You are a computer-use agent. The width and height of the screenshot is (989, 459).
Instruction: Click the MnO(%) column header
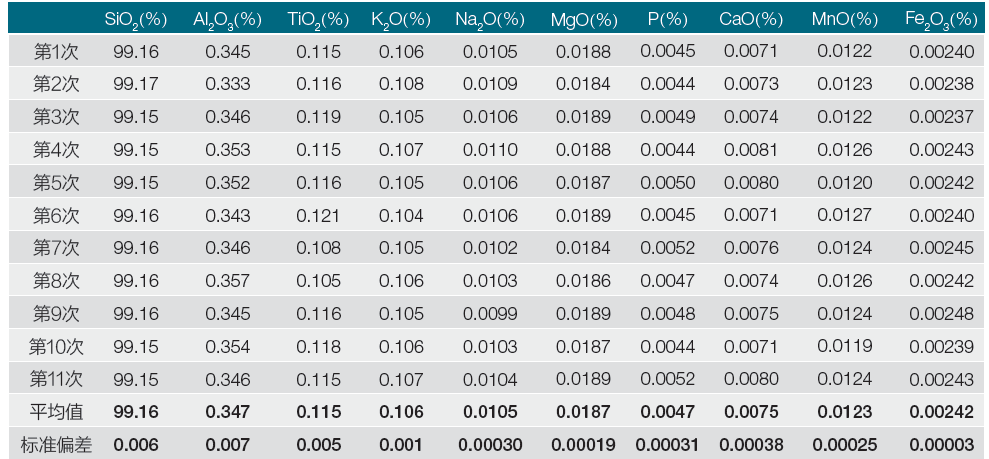[x=844, y=20]
